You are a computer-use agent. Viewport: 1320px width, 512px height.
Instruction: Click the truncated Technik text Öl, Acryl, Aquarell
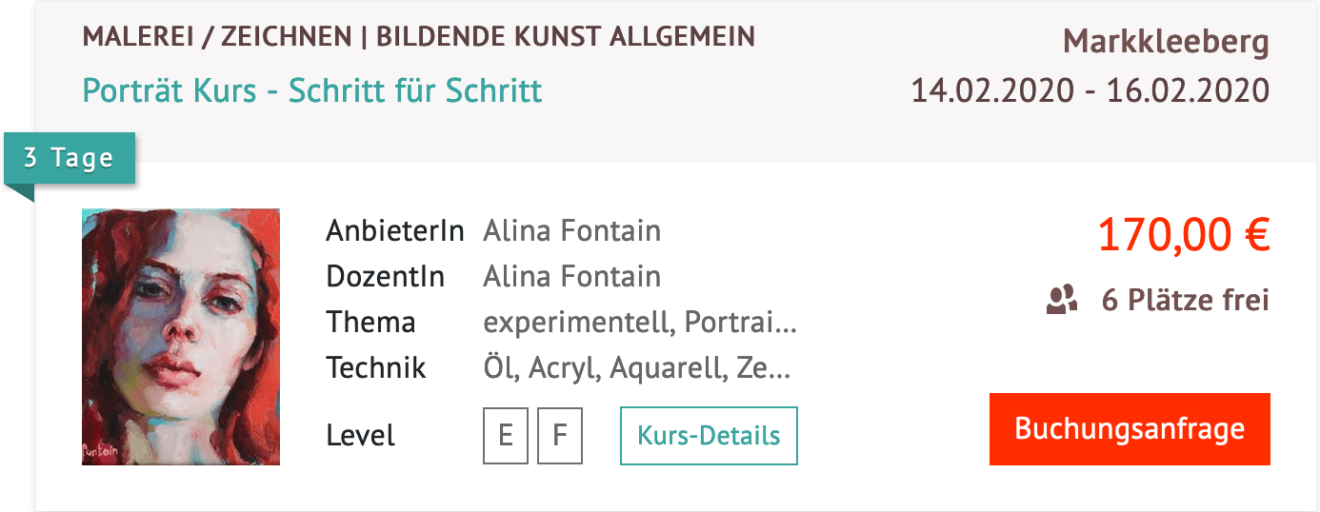click(x=637, y=368)
